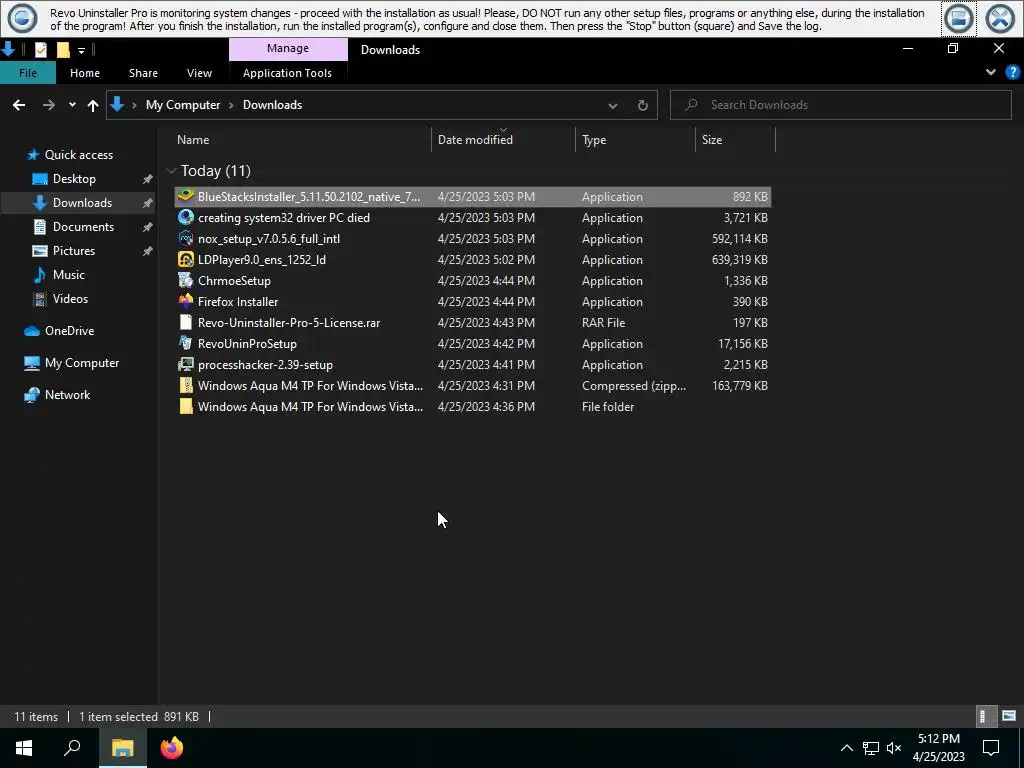Screen dimensions: 1024x768
Task: Go up one folder level arrow
Action: point(93,104)
